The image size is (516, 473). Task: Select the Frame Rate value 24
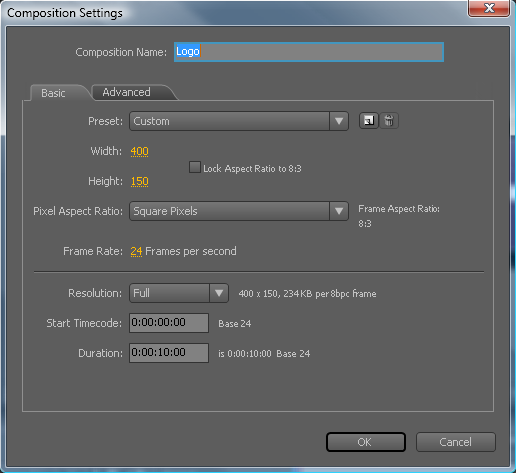(x=136, y=251)
